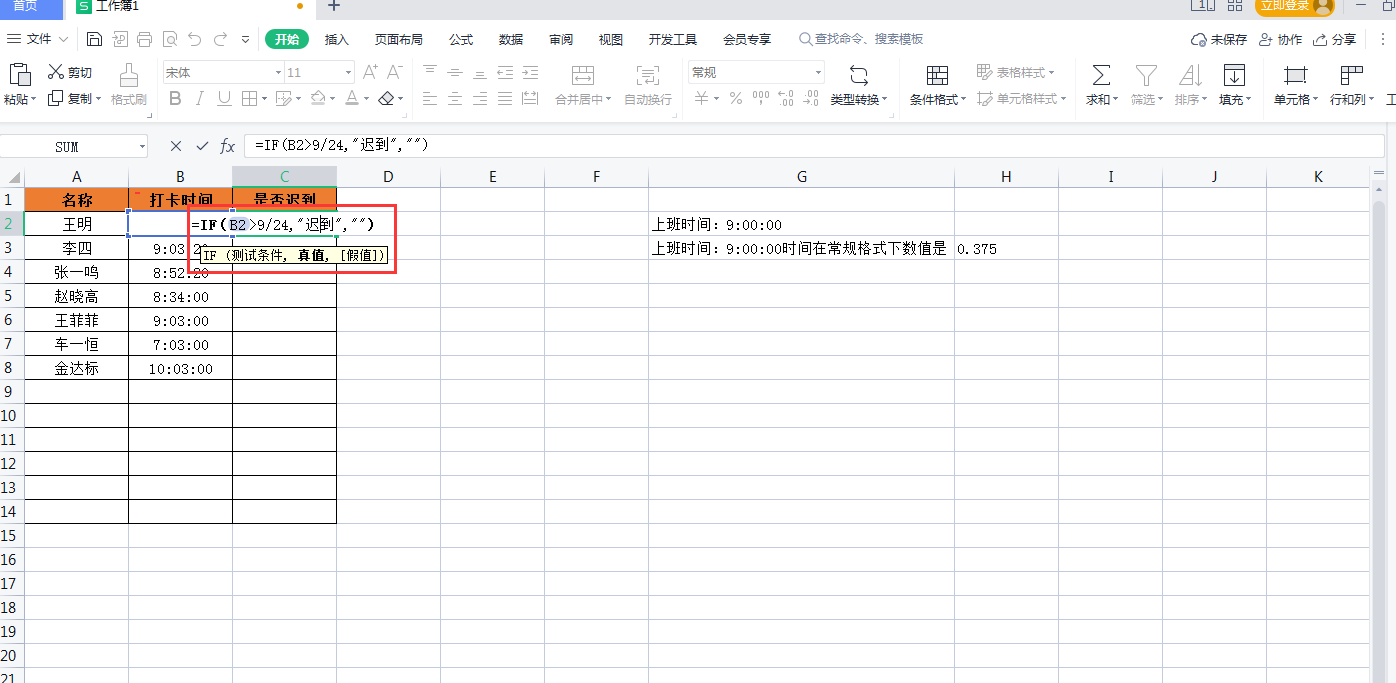Open fill color dropdown arrow
The width and height of the screenshot is (1396, 683).
[333, 99]
